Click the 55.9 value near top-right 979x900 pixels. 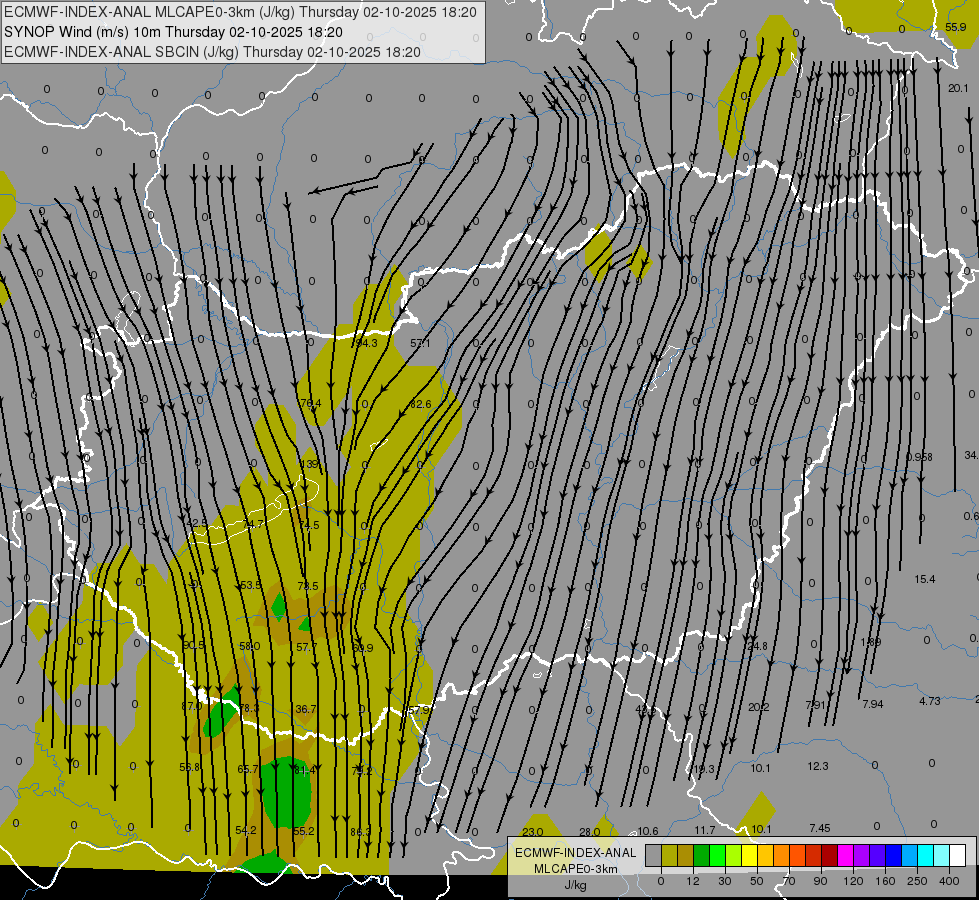[x=956, y=27]
